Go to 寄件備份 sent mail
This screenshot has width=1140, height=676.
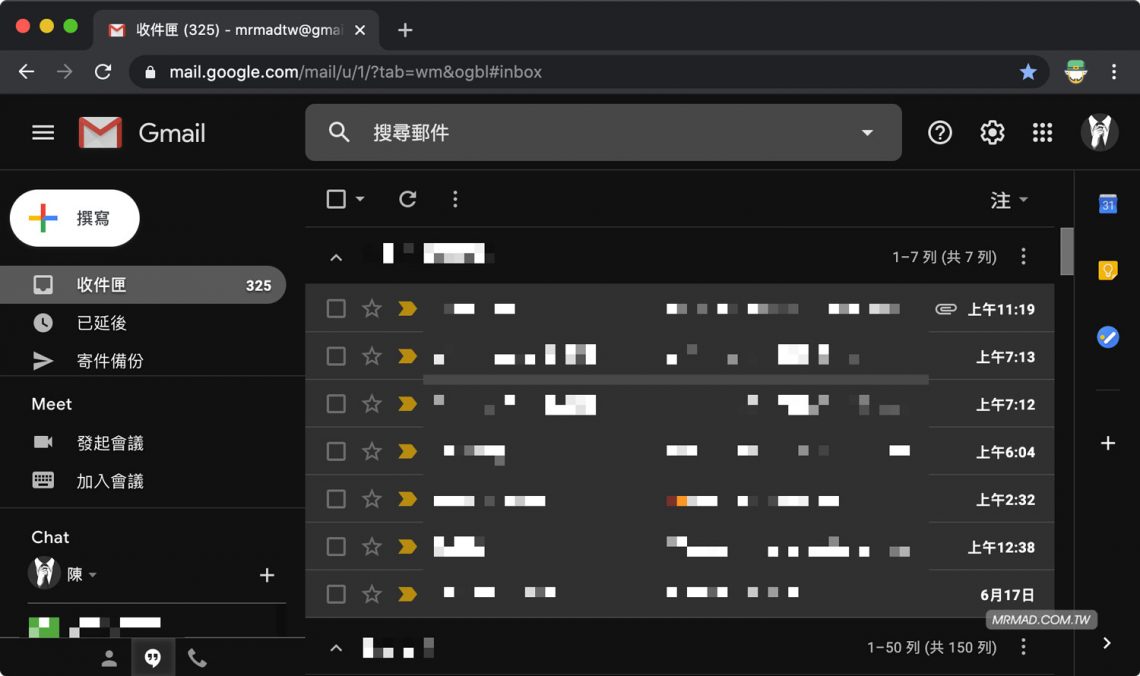tap(109, 361)
